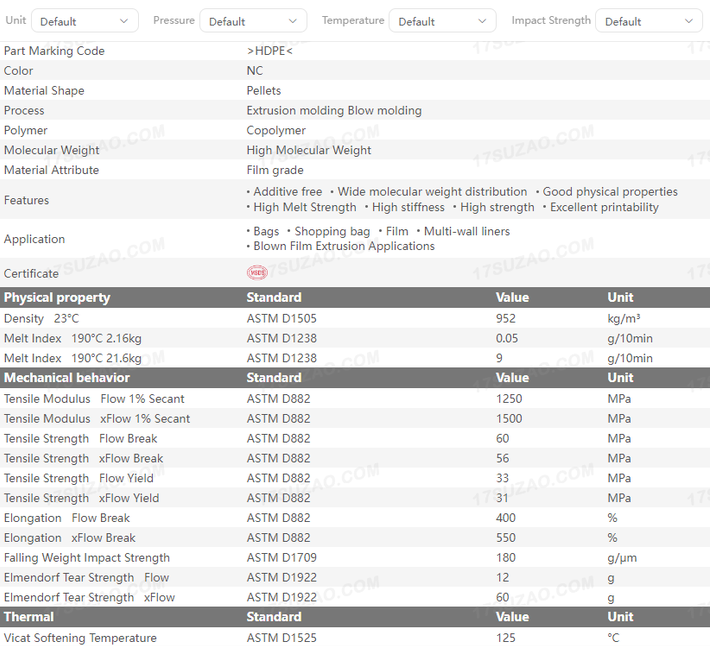Click the Thermal section header
711x647 pixels.
pyautogui.click(x=29, y=617)
